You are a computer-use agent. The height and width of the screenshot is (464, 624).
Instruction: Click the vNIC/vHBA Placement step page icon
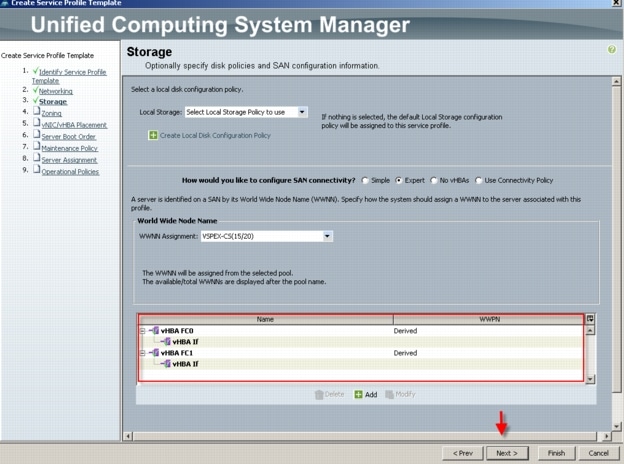coord(37,123)
